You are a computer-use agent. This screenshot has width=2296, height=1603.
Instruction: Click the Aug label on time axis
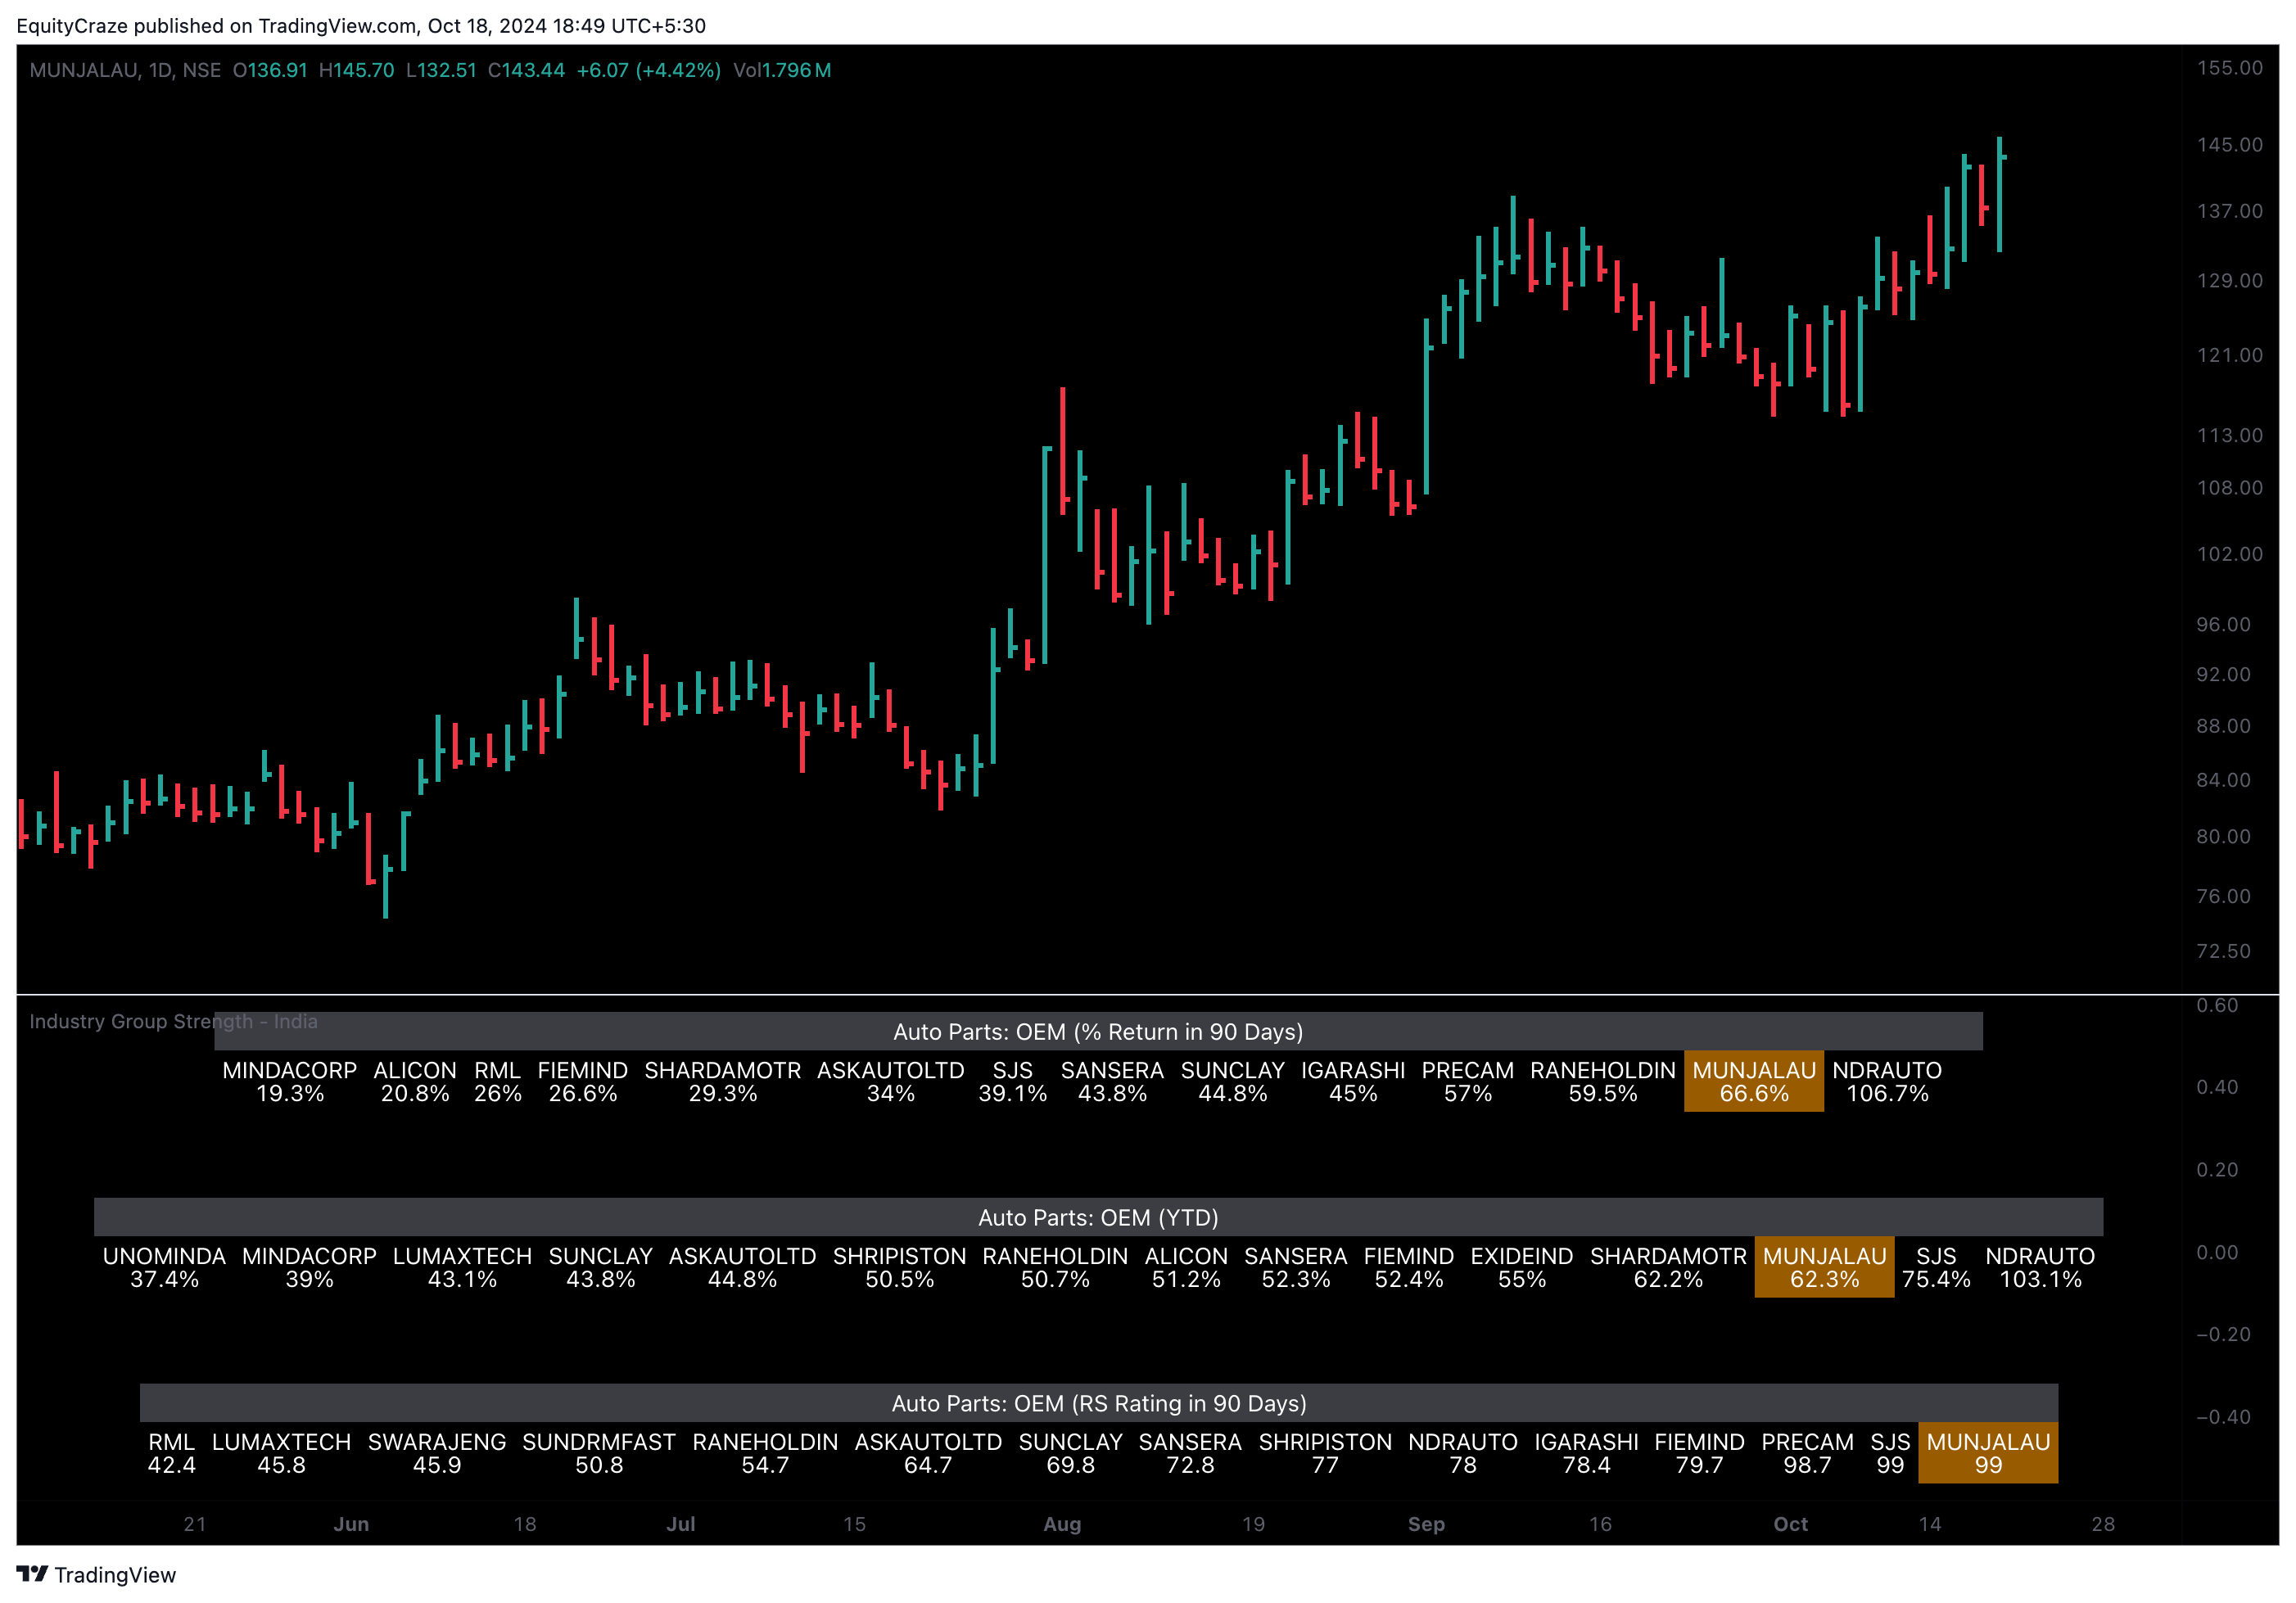[1062, 1524]
